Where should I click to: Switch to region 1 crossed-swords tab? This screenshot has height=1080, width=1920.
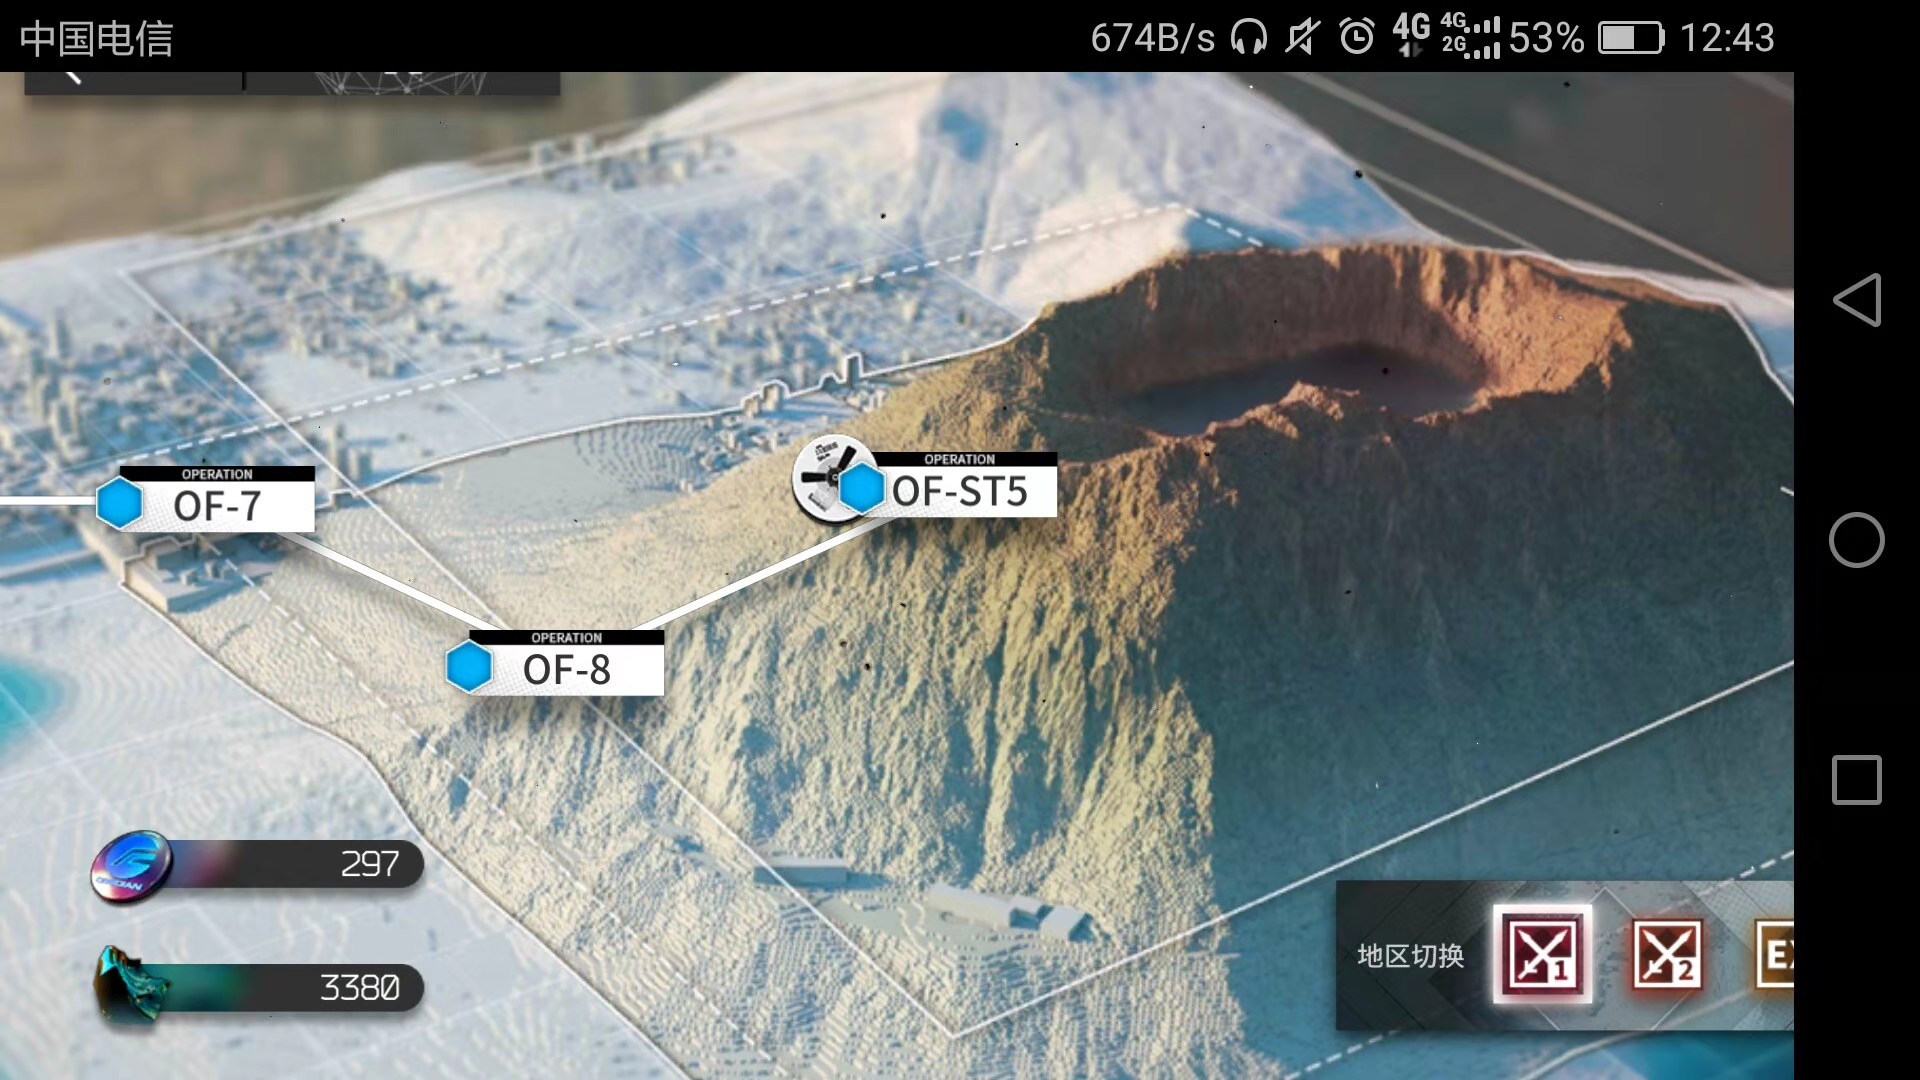1542,954
